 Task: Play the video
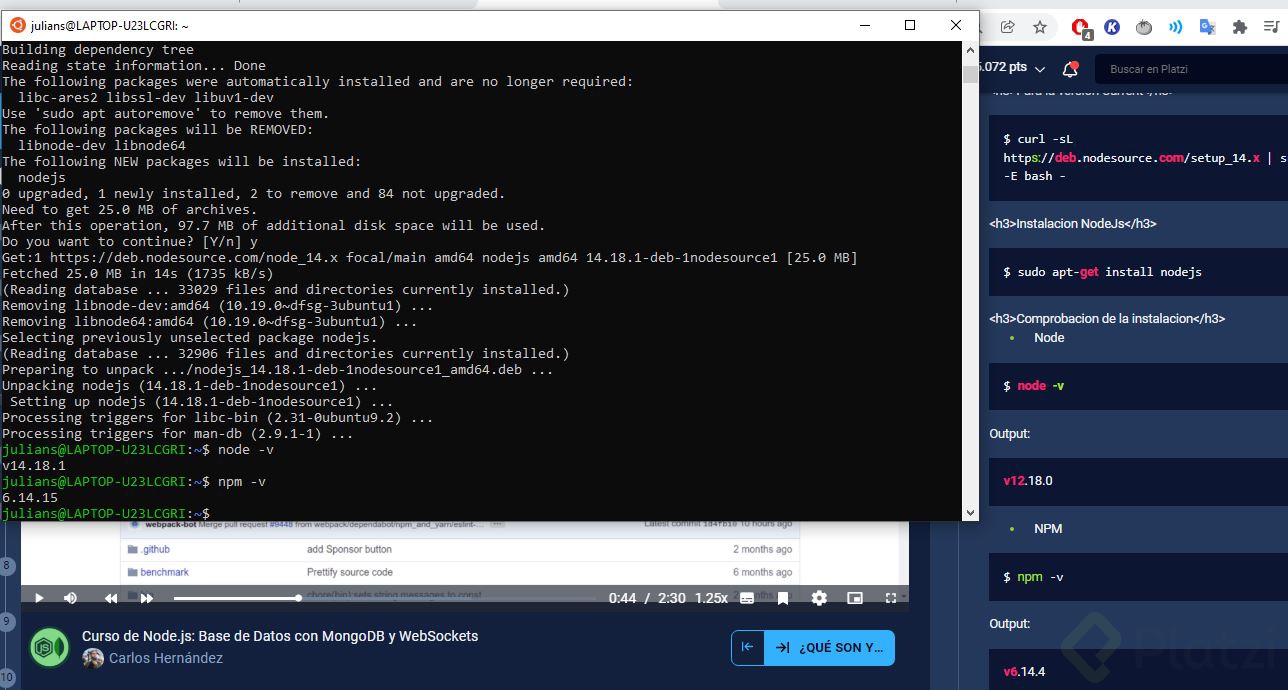tap(39, 598)
